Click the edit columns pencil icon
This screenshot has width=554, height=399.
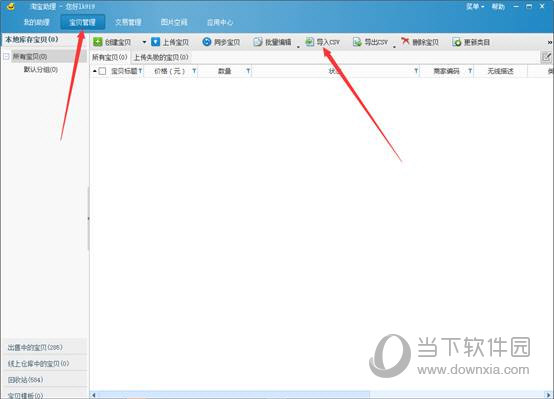pyautogui.click(x=547, y=57)
